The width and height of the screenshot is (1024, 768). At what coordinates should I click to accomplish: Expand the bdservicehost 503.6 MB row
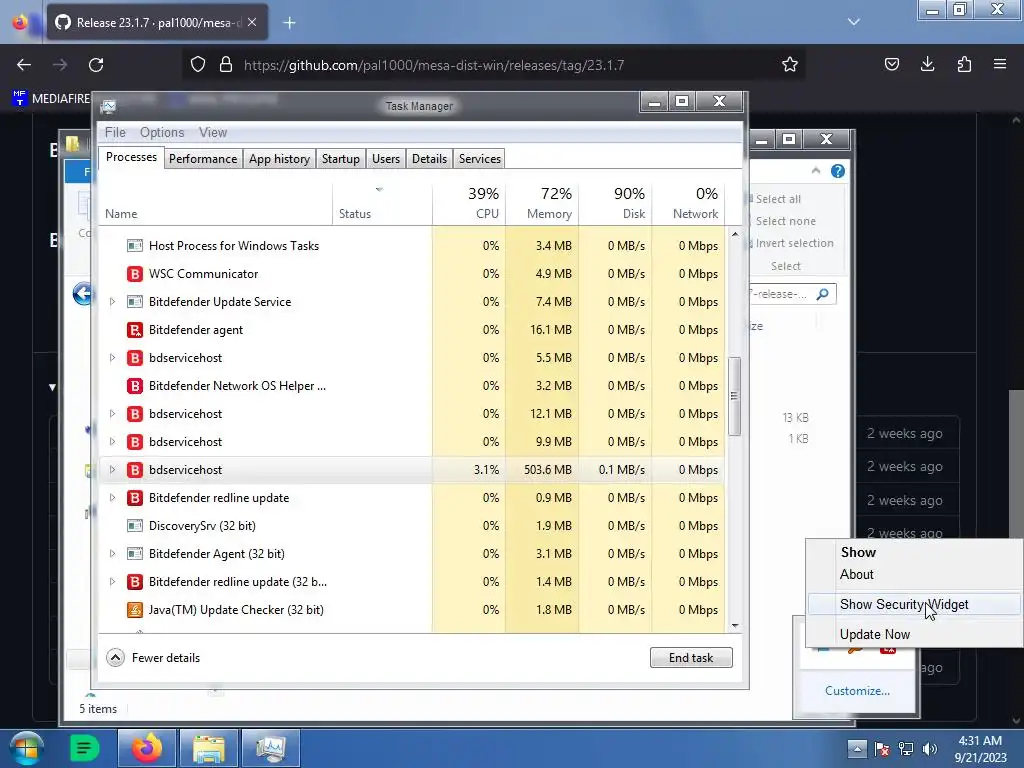click(x=112, y=470)
